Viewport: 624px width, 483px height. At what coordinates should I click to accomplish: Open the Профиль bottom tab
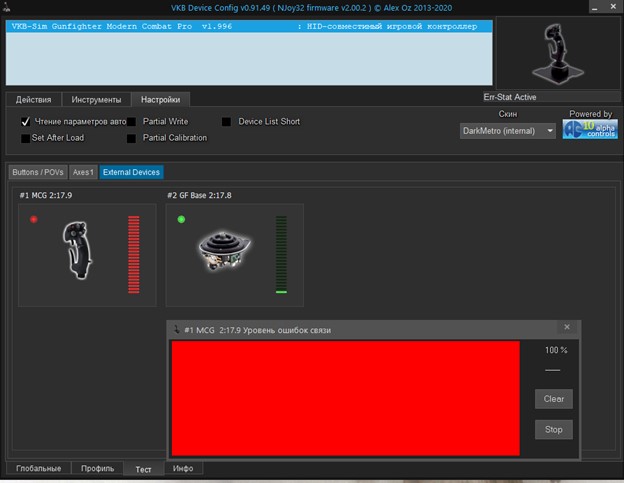pos(98,468)
